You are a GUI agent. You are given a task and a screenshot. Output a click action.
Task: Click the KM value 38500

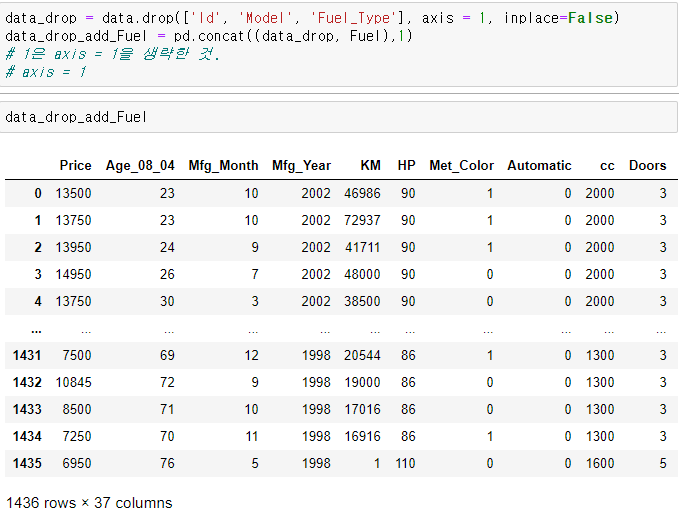362,301
